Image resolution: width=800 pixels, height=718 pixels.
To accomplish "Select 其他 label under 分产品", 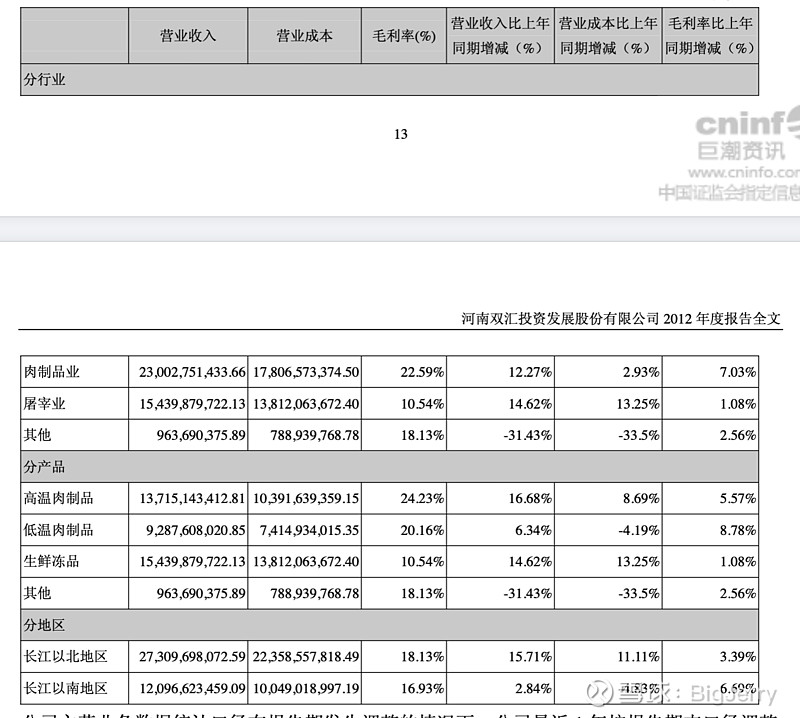I will pos(37,592).
